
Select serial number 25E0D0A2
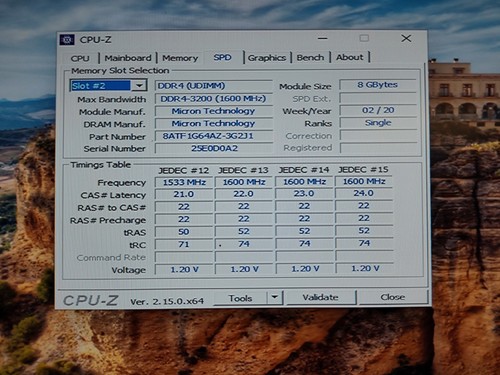tap(214, 148)
